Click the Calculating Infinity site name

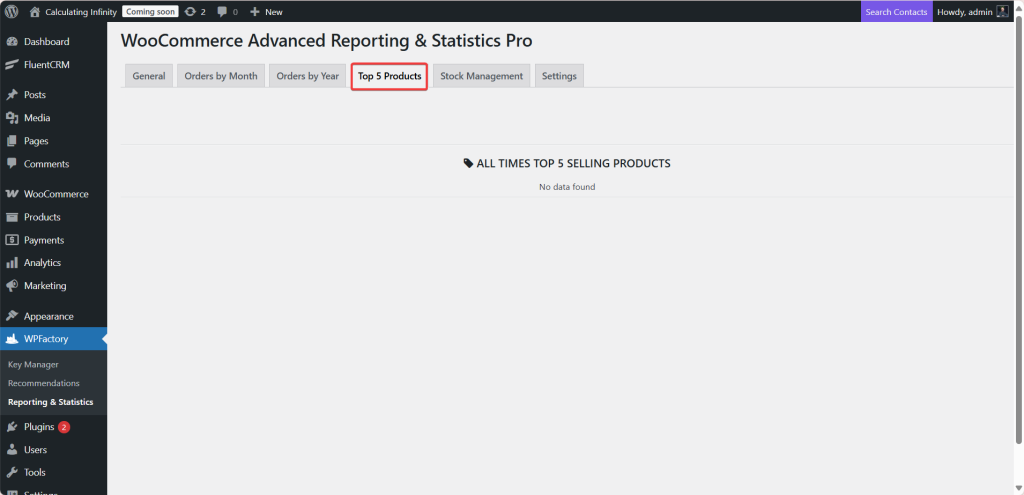tap(81, 12)
